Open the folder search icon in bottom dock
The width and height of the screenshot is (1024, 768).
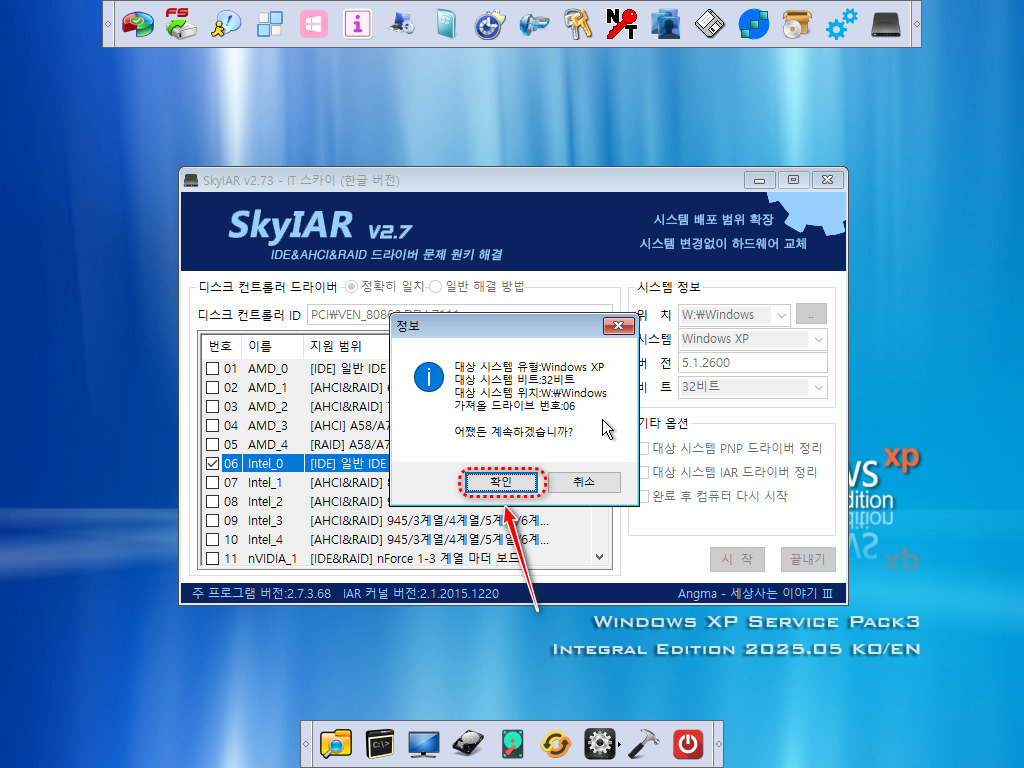coord(336,744)
